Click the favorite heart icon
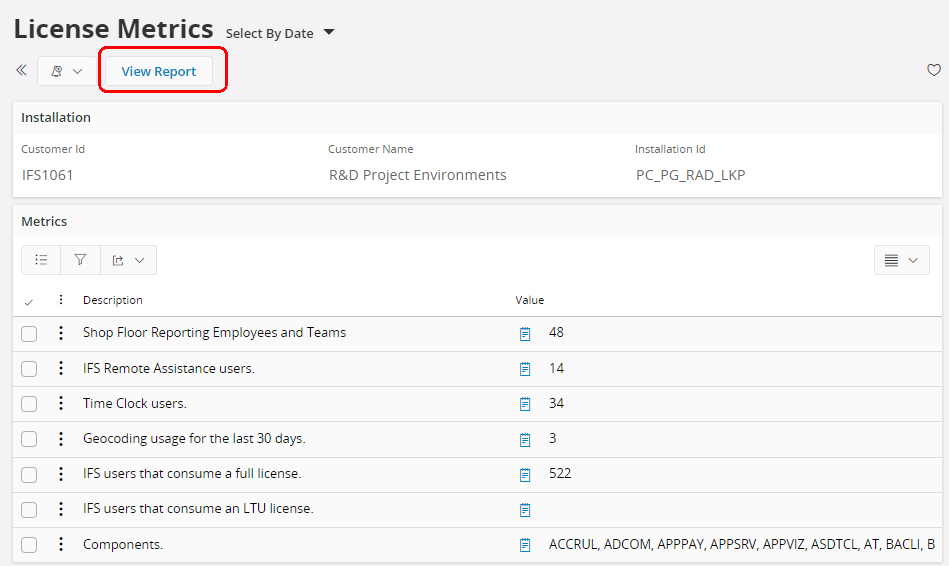949x566 pixels. pyautogui.click(x=934, y=70)
